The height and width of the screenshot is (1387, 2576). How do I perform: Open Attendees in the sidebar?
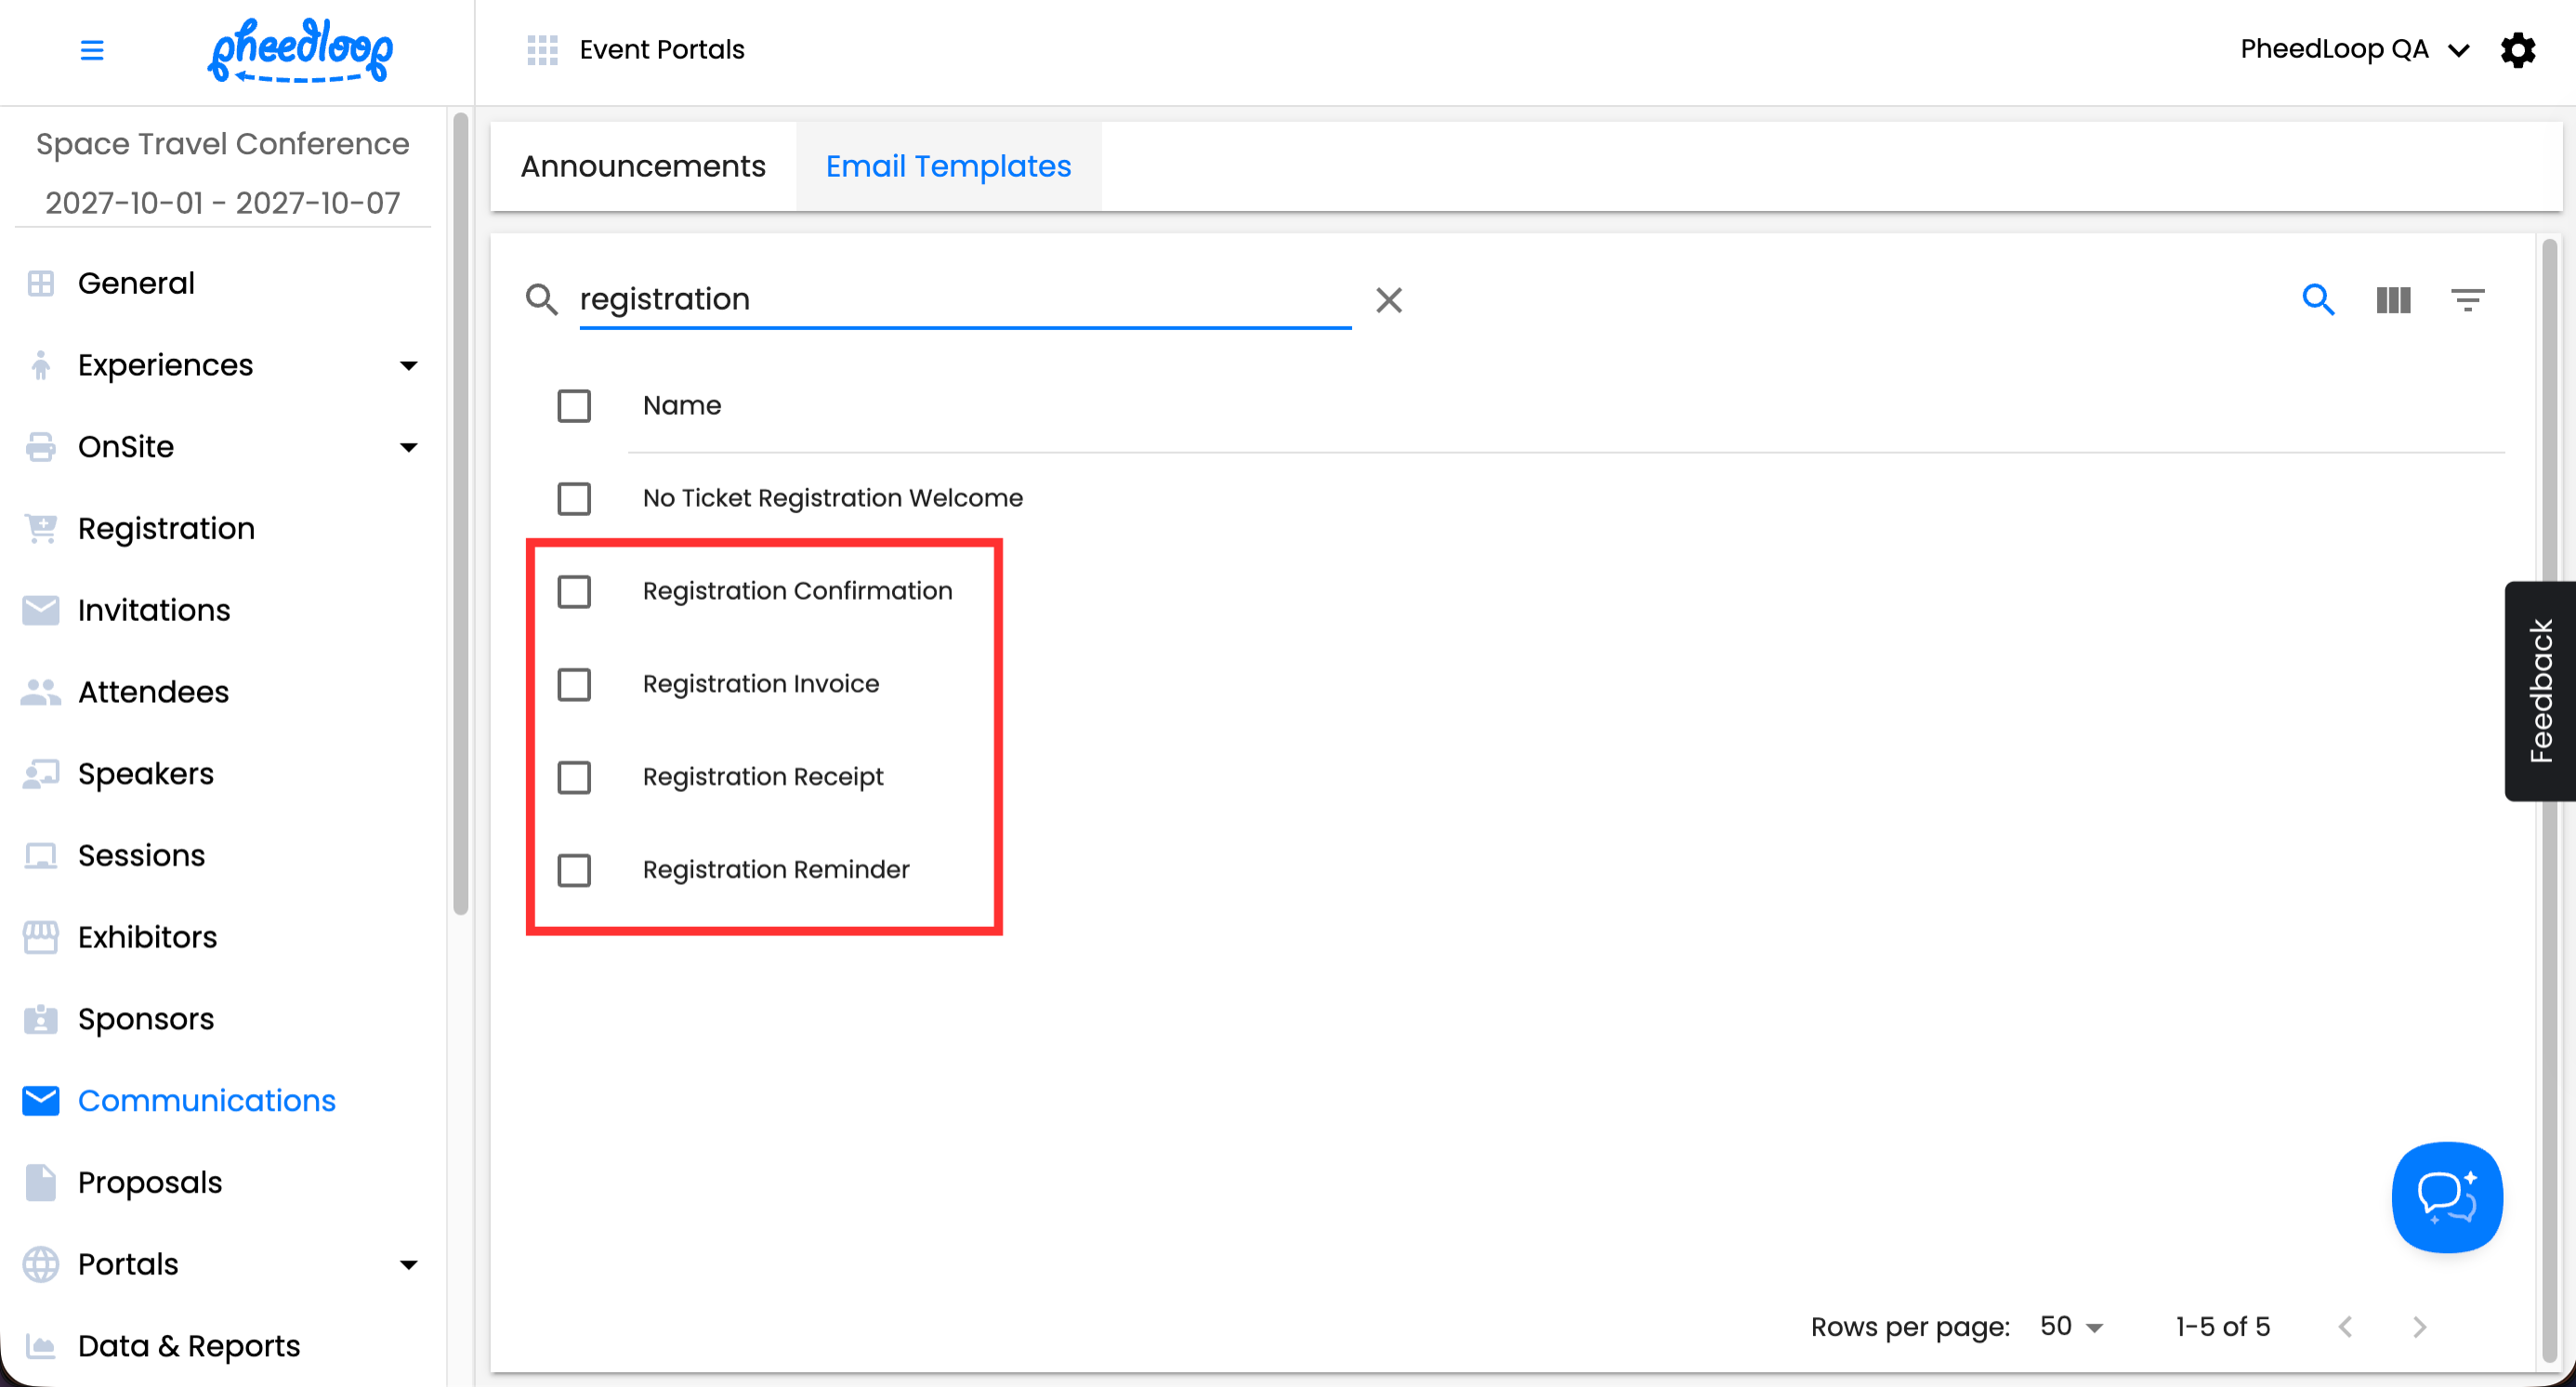(153, 692)
